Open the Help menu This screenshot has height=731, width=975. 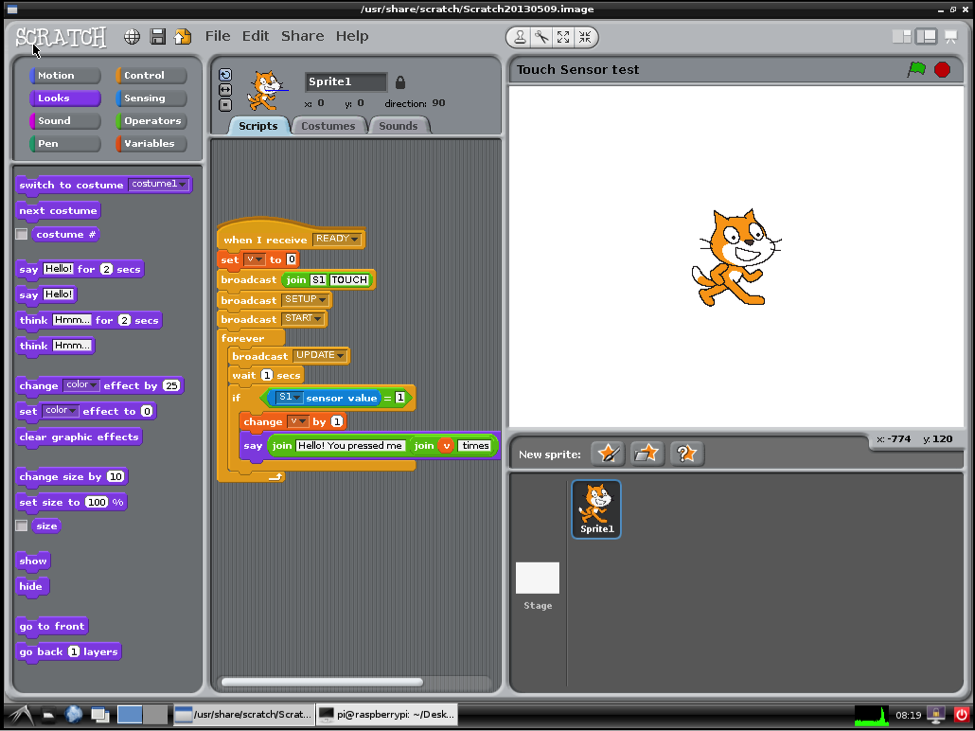pos(352,36)
